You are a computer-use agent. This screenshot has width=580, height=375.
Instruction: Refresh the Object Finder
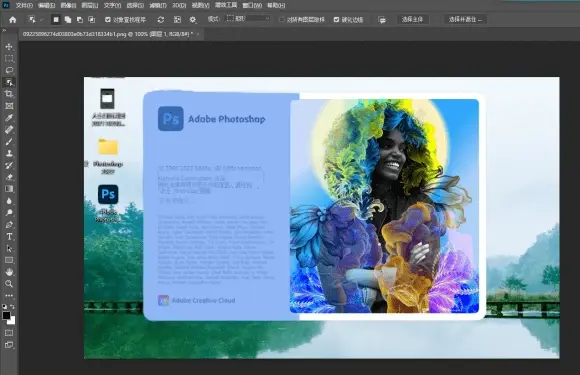point(161,20)
